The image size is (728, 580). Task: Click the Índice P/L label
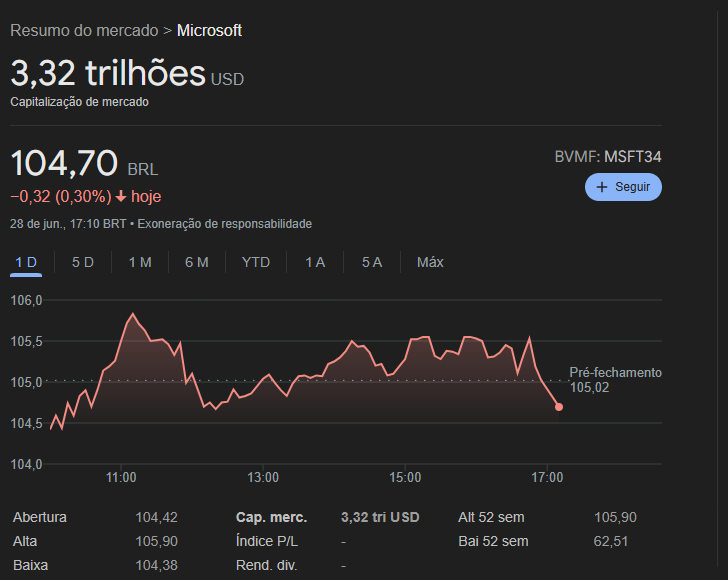pos(267,541)
